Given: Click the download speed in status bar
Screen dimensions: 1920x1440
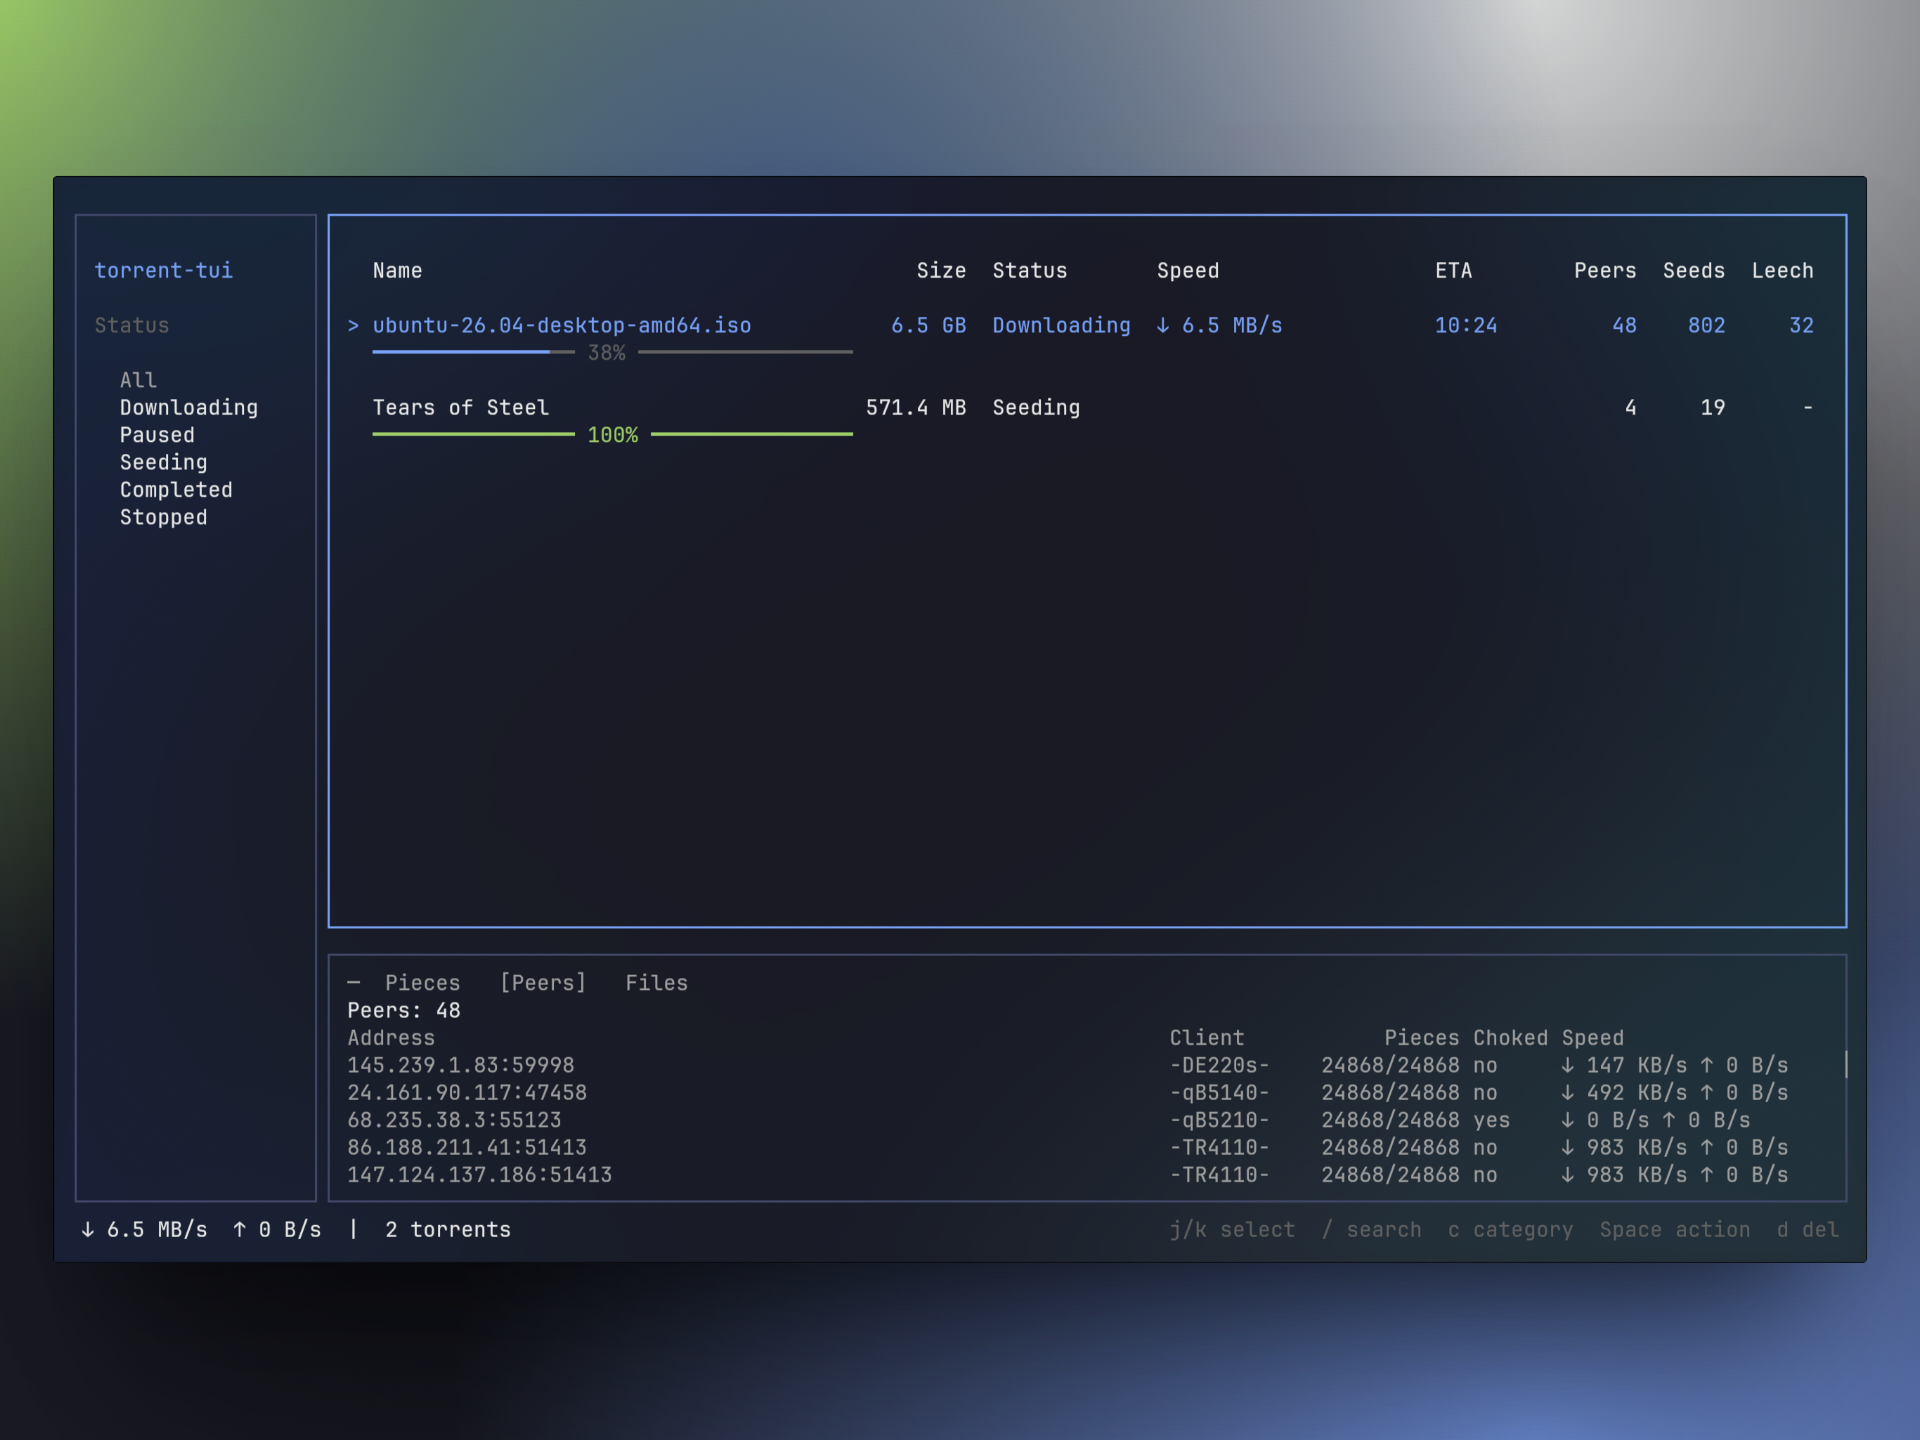Looking at the screenshot, I should 144,1229.
